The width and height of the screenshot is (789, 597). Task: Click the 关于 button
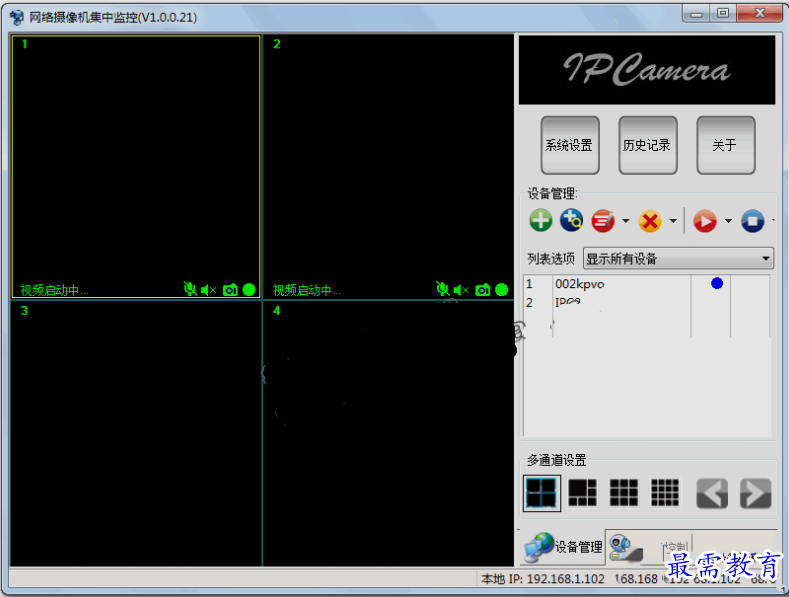(726, 145)
